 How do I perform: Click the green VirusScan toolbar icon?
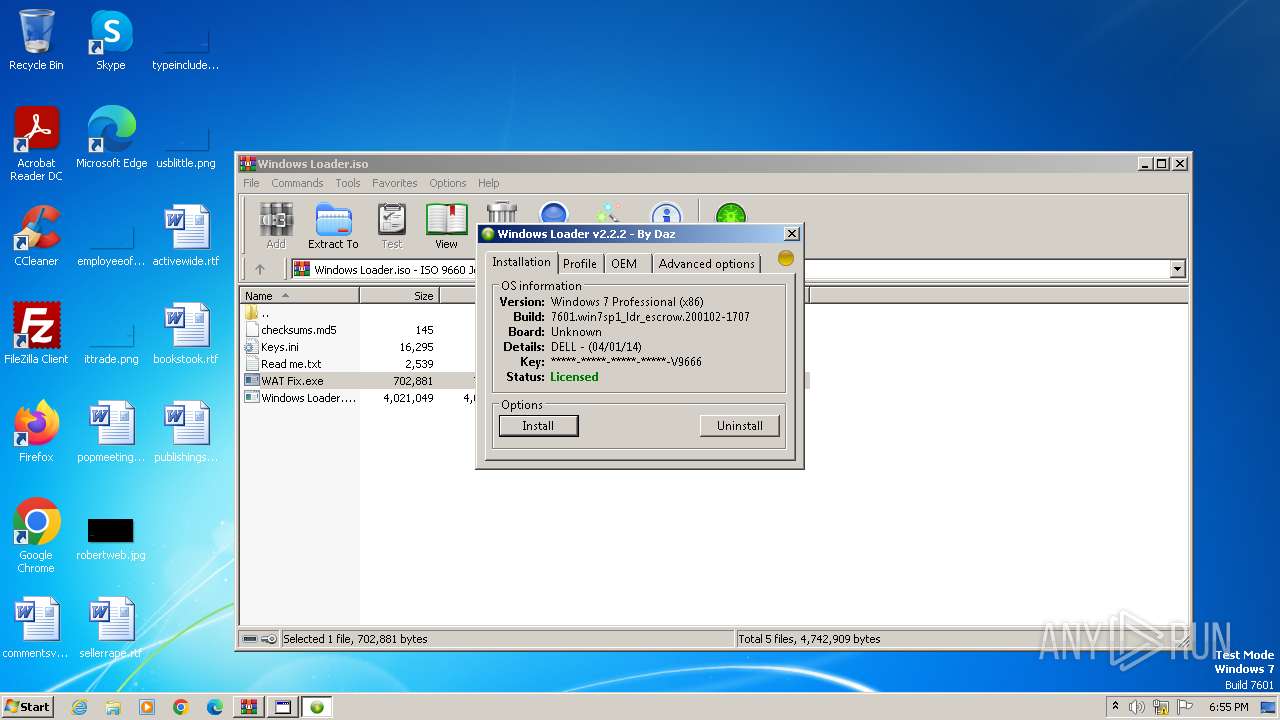tap(731, 213)
